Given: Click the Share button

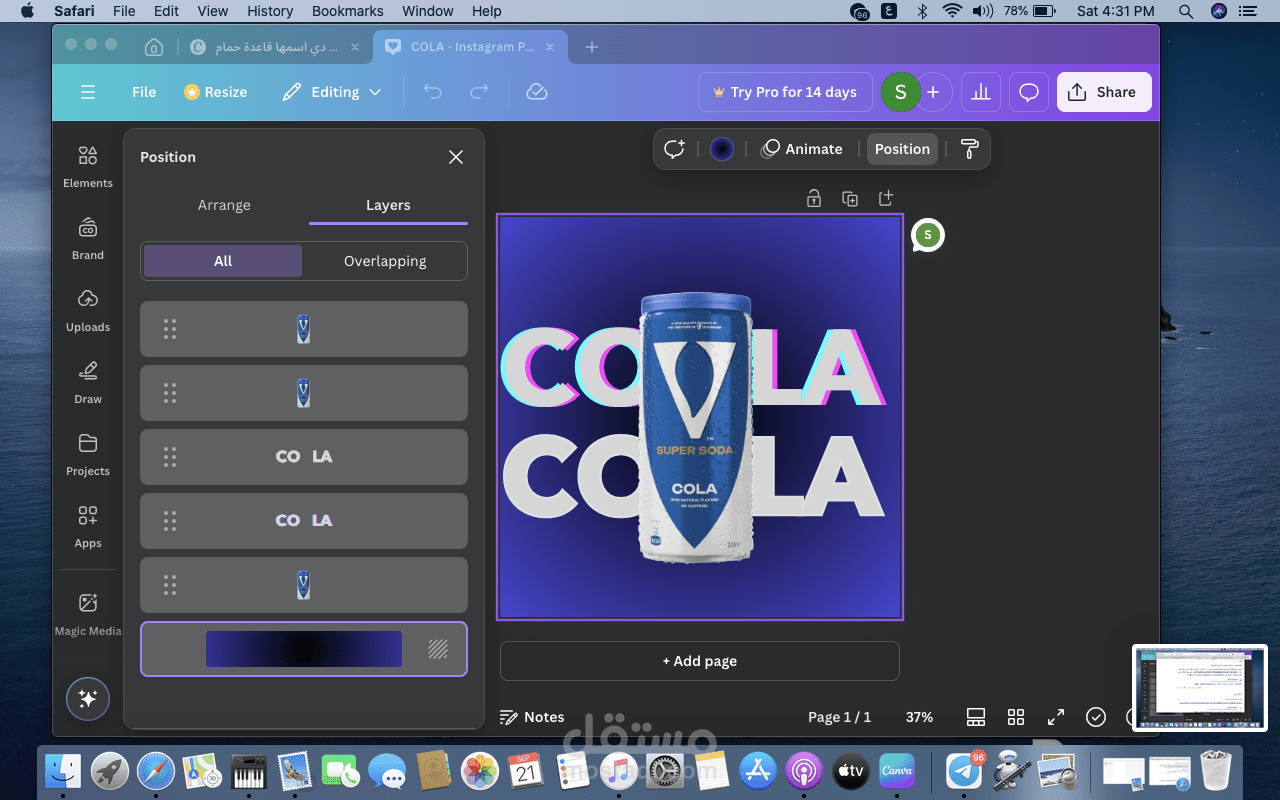Looking at the screenshot, I should [1104, 92].
